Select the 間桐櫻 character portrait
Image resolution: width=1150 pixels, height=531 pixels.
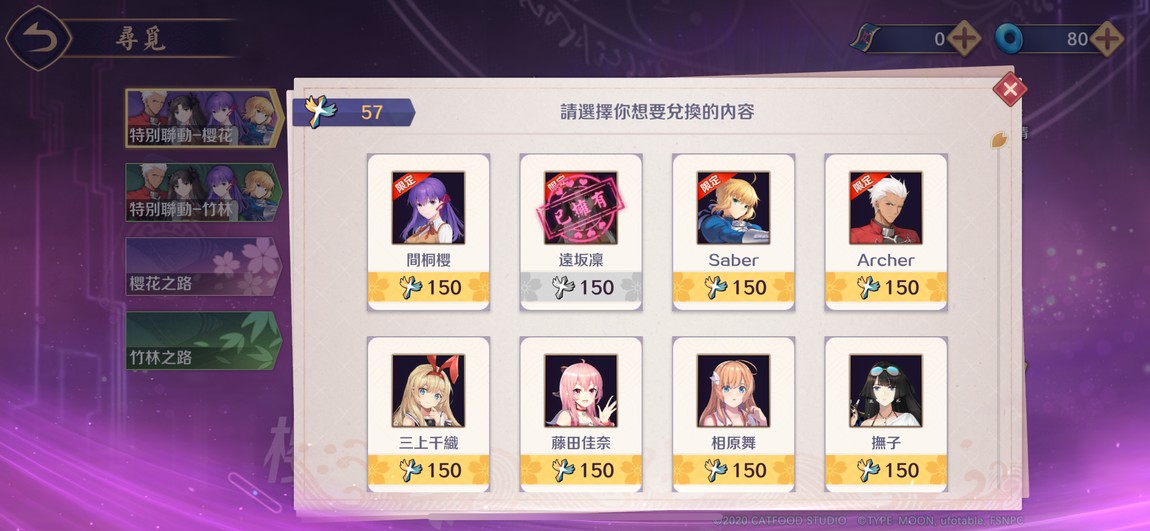coord(428,208)
